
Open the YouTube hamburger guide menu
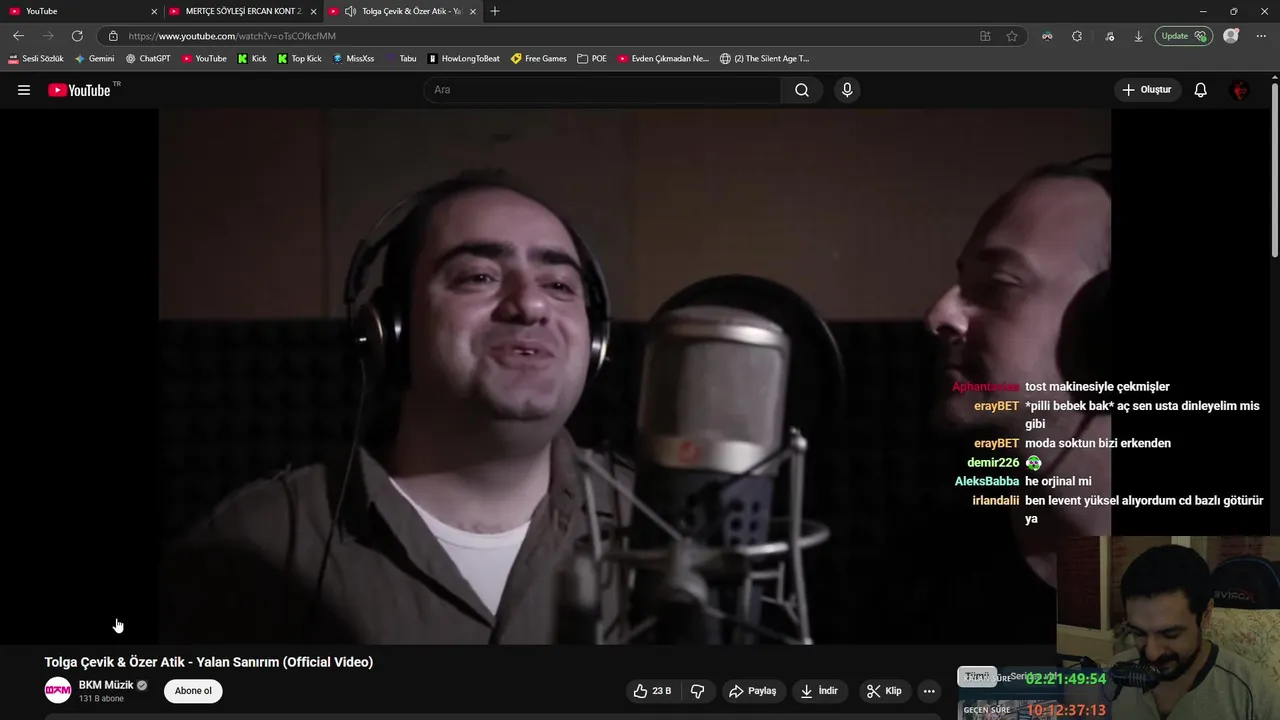tap(24, 90)
